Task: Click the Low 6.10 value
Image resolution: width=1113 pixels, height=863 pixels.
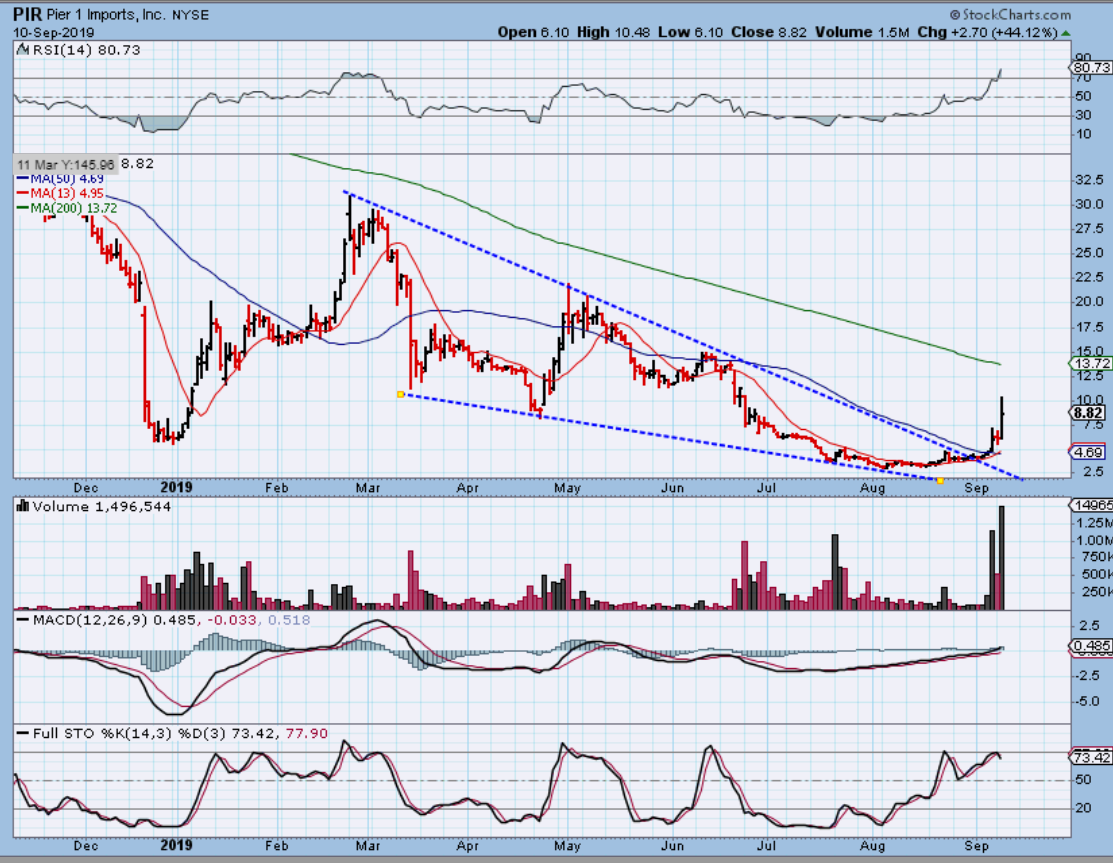Action: point(691,32)
